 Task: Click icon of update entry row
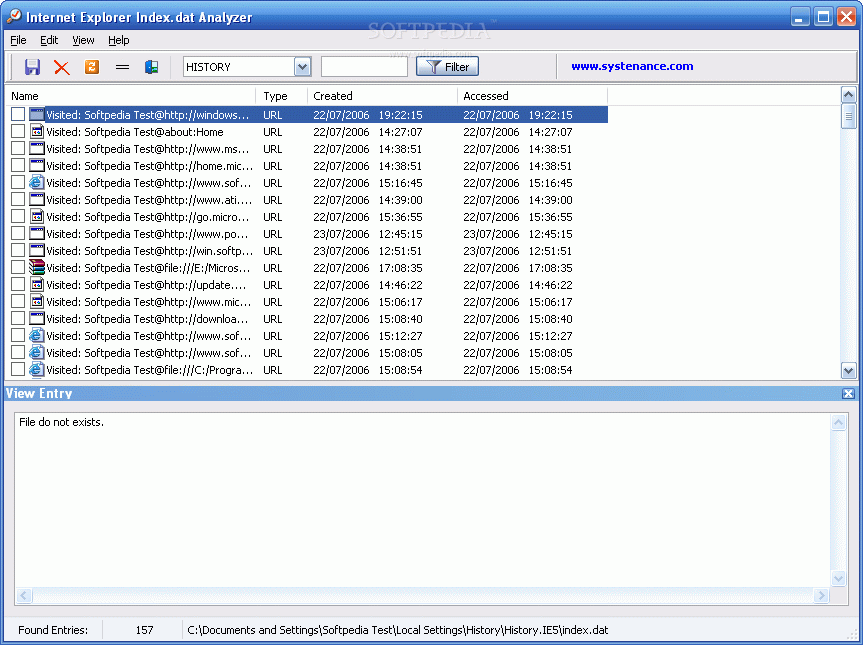[37, 285]
